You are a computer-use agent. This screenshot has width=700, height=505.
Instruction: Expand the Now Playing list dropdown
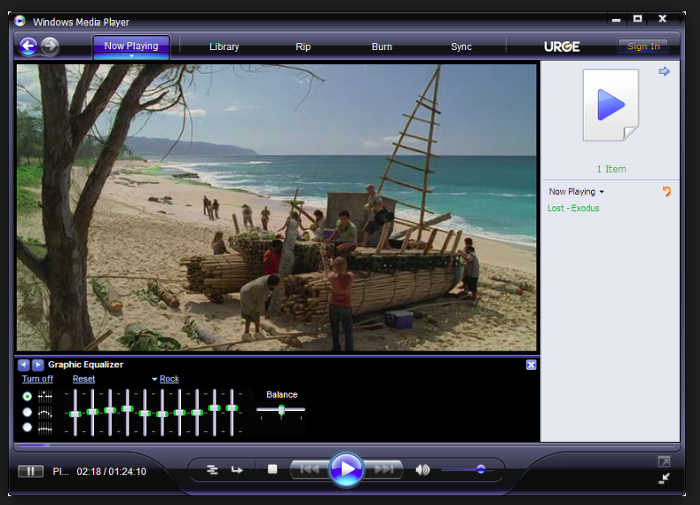pyautogui.click(x=576, y=192)
